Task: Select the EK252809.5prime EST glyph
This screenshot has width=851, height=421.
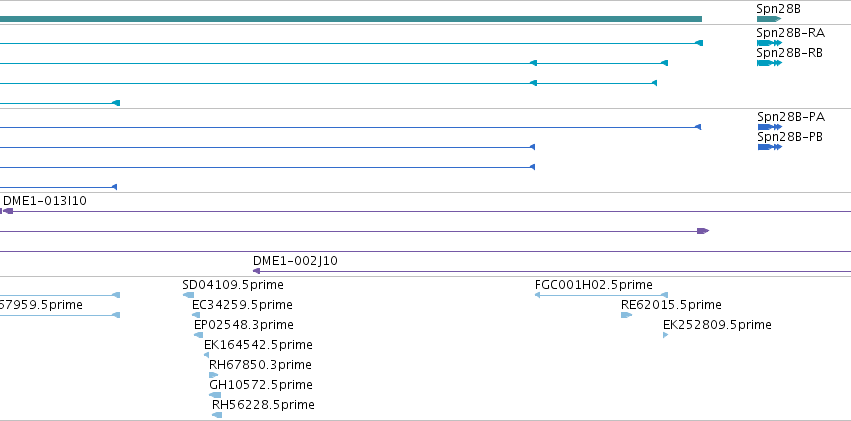Action: tap(665, 335)
